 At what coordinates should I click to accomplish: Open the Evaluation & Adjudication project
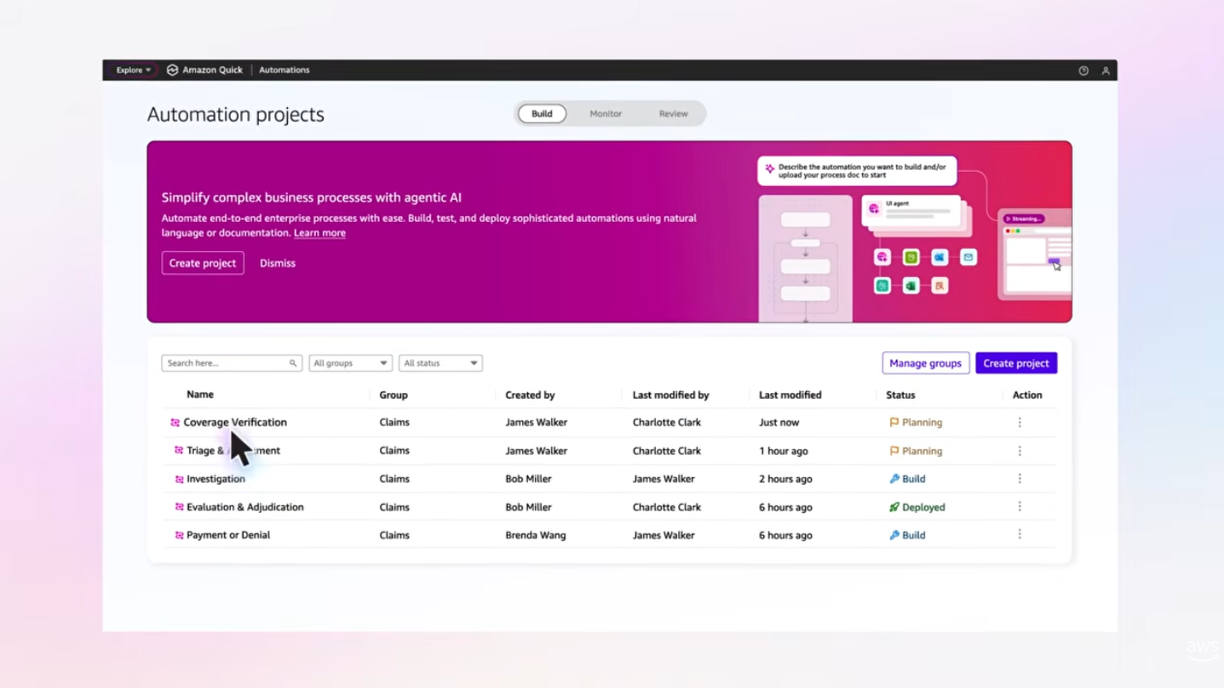[245, 507]
